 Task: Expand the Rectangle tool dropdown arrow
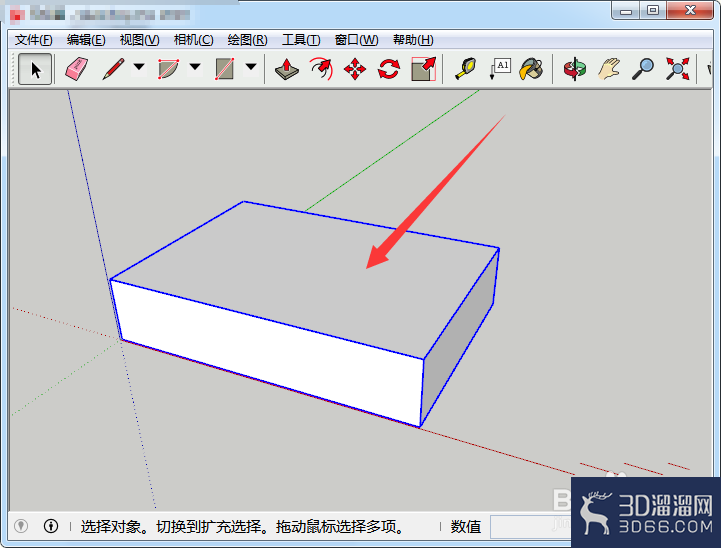point(251,67)
